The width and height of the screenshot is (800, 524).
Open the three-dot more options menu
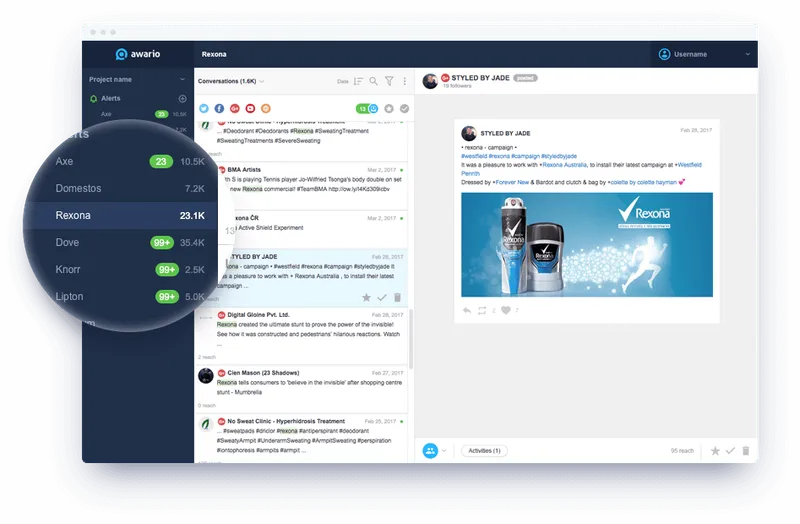click(405, 81)
